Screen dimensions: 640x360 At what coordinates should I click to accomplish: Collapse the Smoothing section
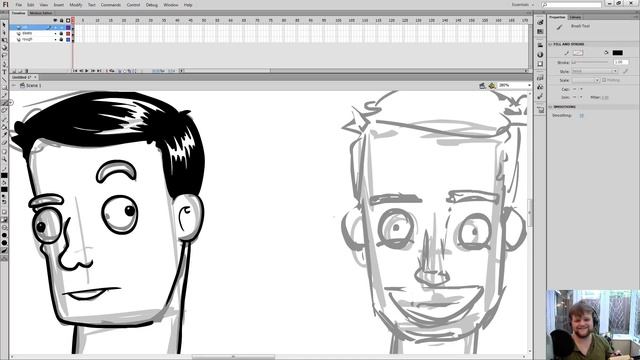550,107
